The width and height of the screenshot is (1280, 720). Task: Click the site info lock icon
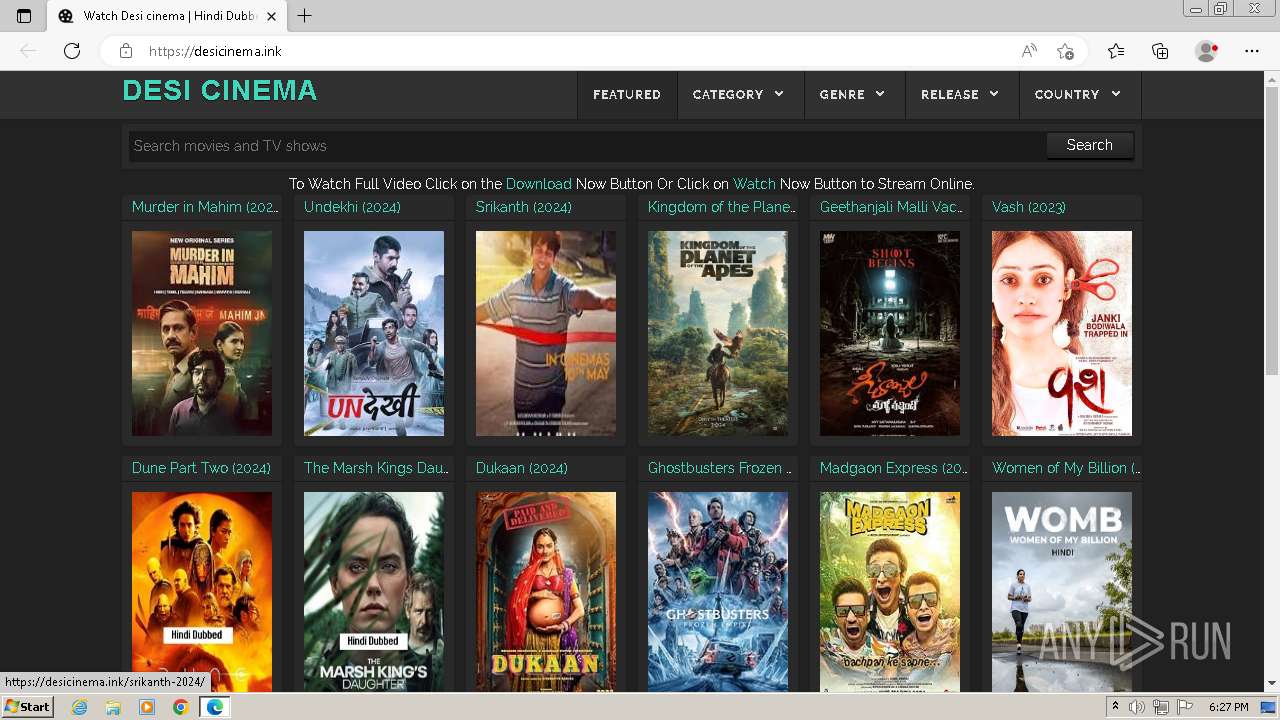[126, 51]
